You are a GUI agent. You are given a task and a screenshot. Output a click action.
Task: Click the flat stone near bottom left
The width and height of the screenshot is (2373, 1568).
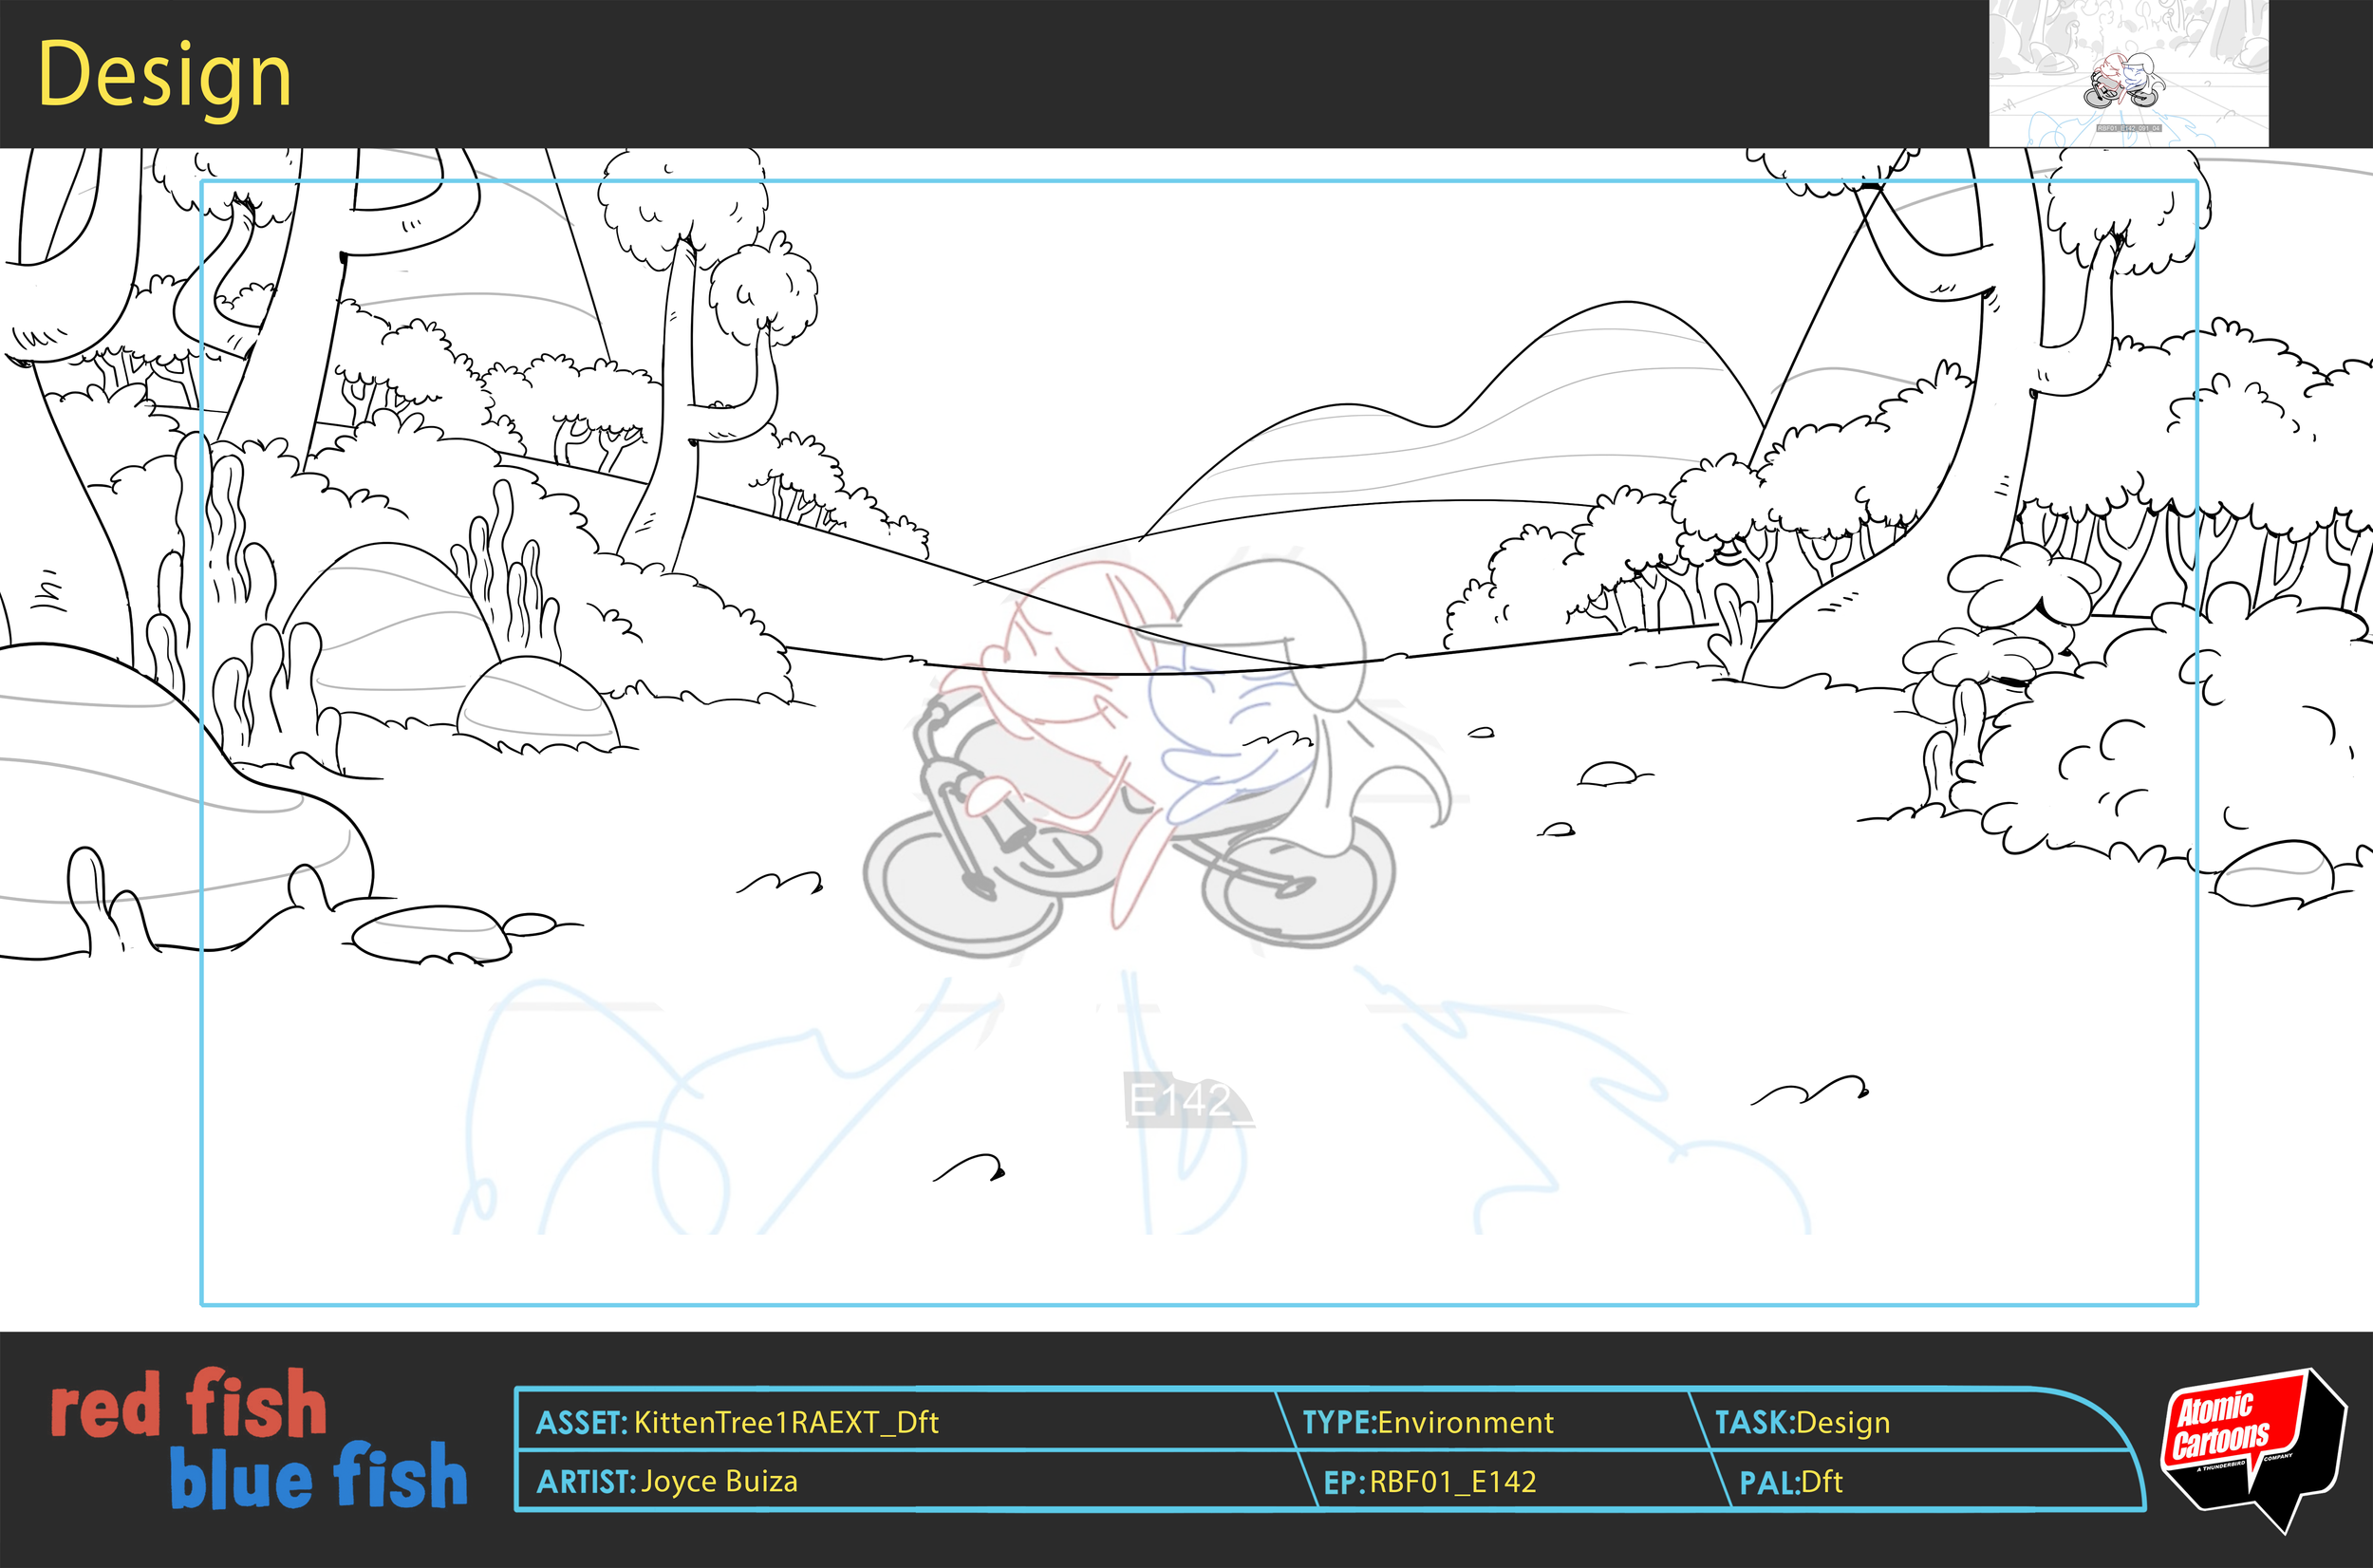pos(430,933)
